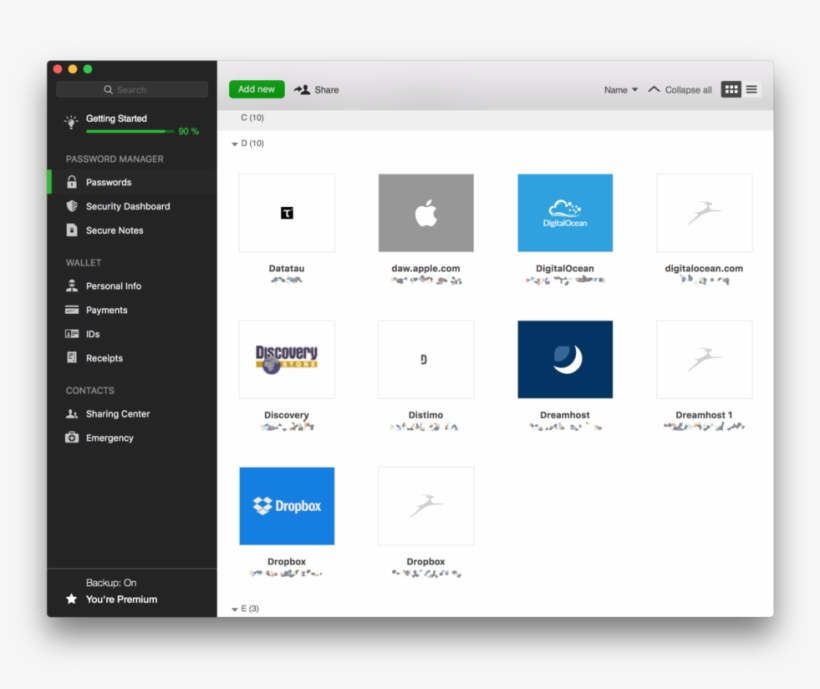
Task: Select the Receipts icon
Action: click(x=72, y=358)
